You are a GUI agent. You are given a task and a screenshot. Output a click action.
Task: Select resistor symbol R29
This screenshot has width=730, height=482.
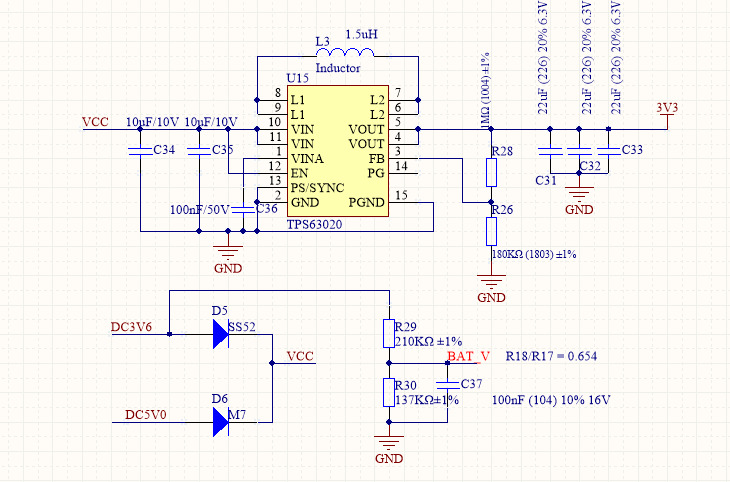coord(389,333)
